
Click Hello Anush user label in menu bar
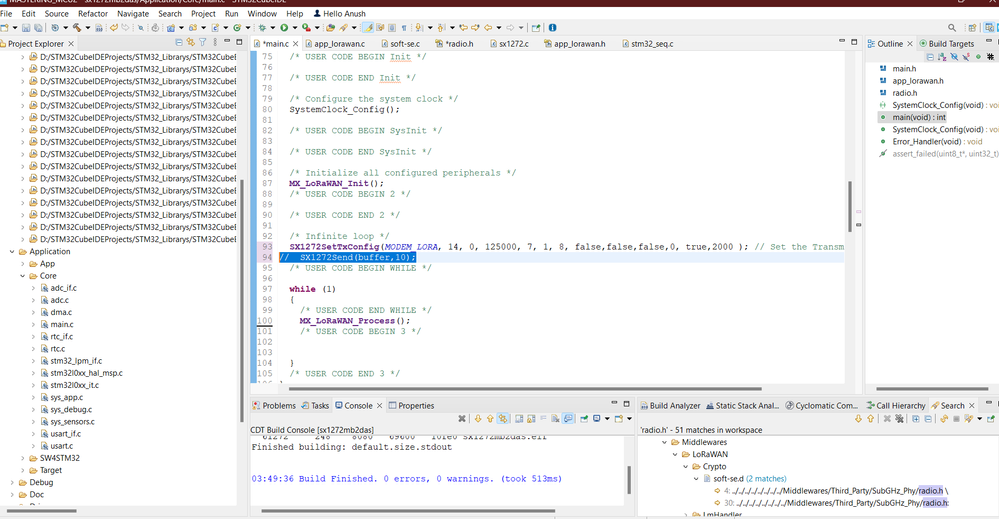click(x=339, y=13)
